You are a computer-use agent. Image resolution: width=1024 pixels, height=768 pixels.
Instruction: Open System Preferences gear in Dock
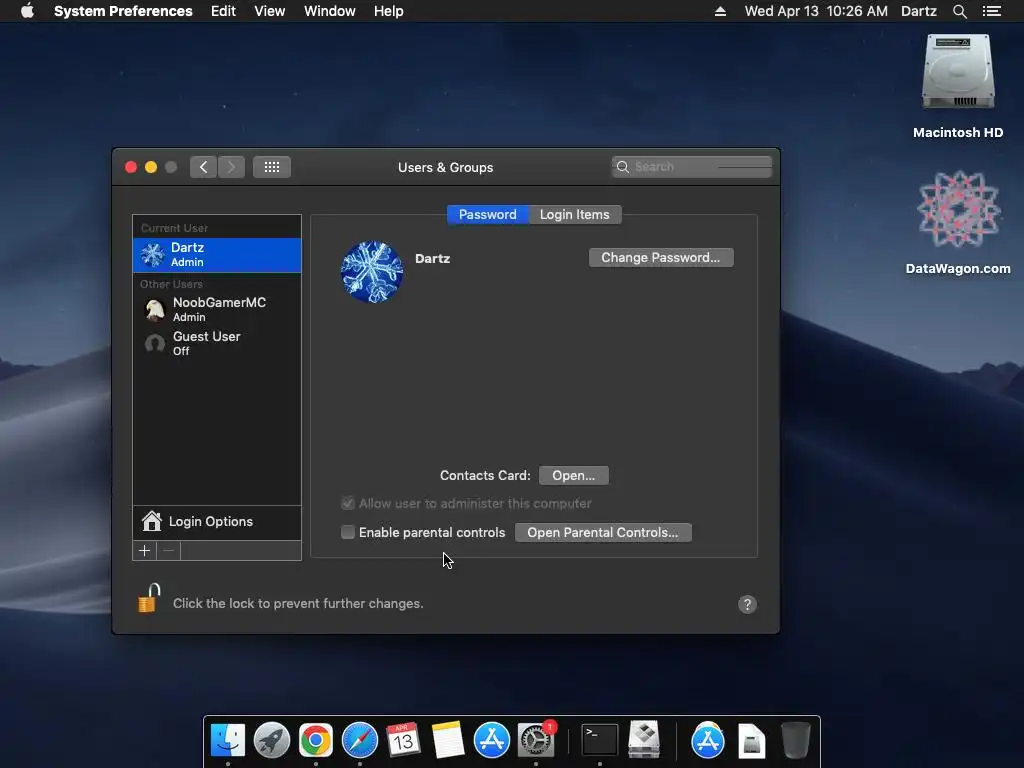click(536, 740)
